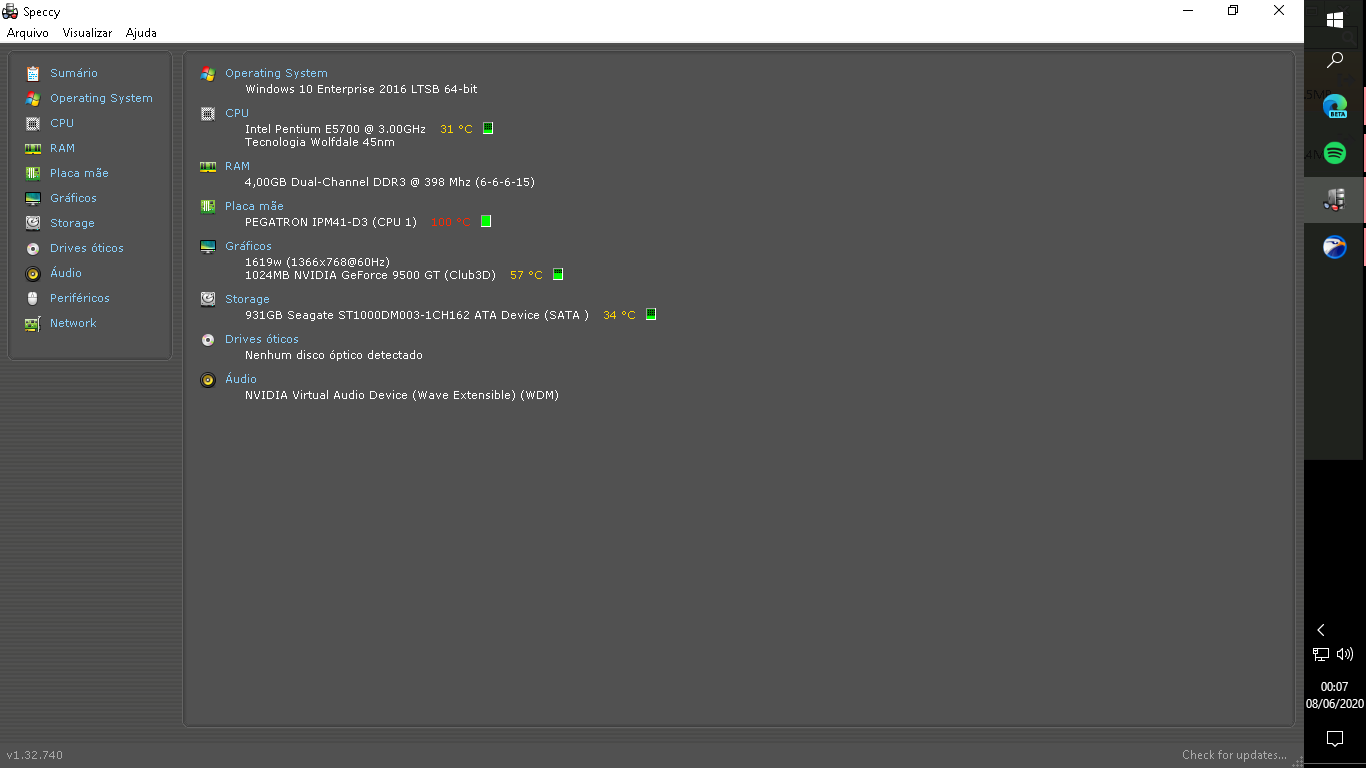Select Áudio in the sidebar
1366x768 pixels.
pyautogui.click(x=66, y=273)
